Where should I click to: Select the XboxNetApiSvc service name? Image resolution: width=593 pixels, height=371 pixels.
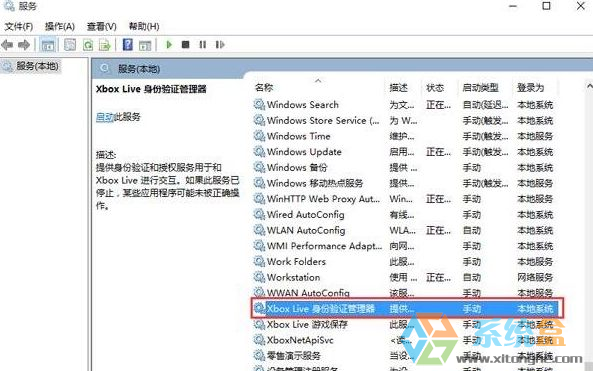pos(300,340)
